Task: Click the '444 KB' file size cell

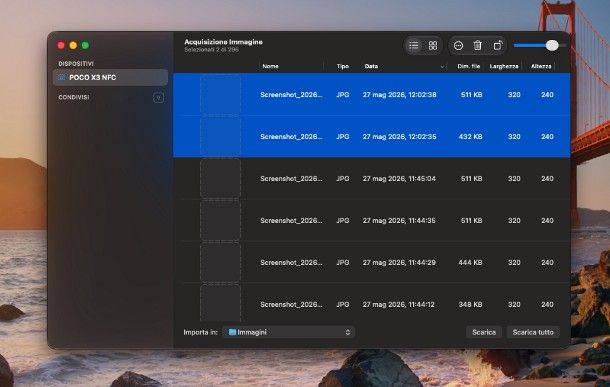Action: [x=470, y=263]
